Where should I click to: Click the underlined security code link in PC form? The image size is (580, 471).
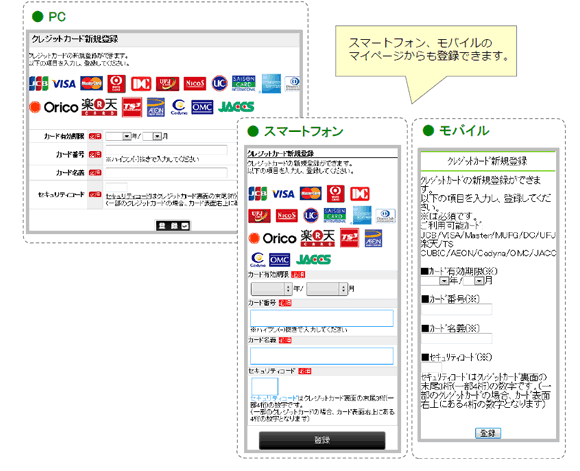(x=126, y=196)
